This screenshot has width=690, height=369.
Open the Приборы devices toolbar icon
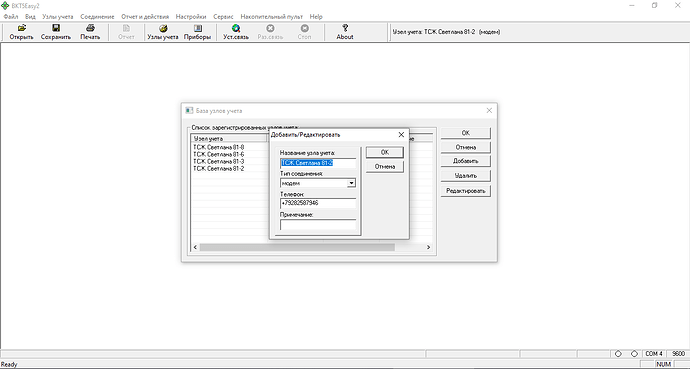(197, 28)
